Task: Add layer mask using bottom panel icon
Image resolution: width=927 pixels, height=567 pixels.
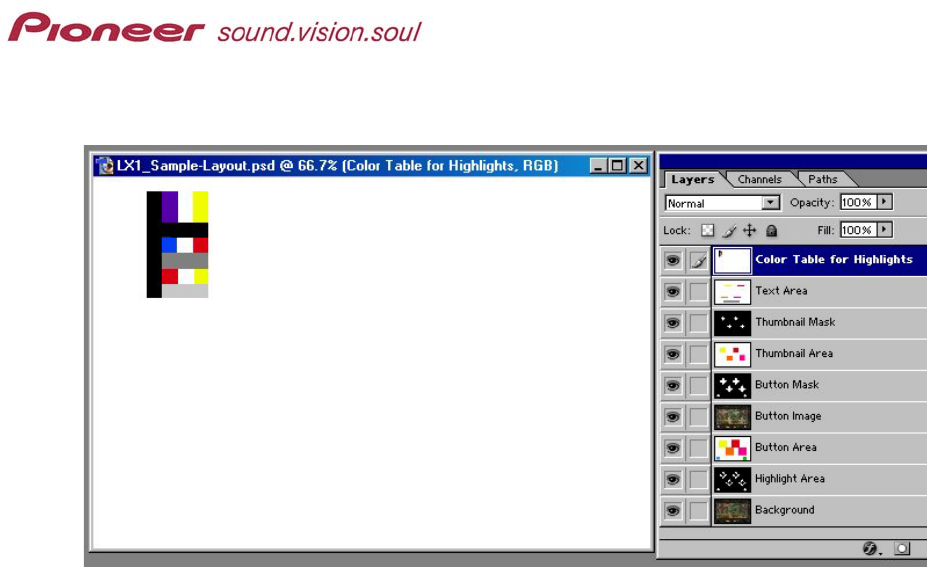Action: (x=902, y=548)
